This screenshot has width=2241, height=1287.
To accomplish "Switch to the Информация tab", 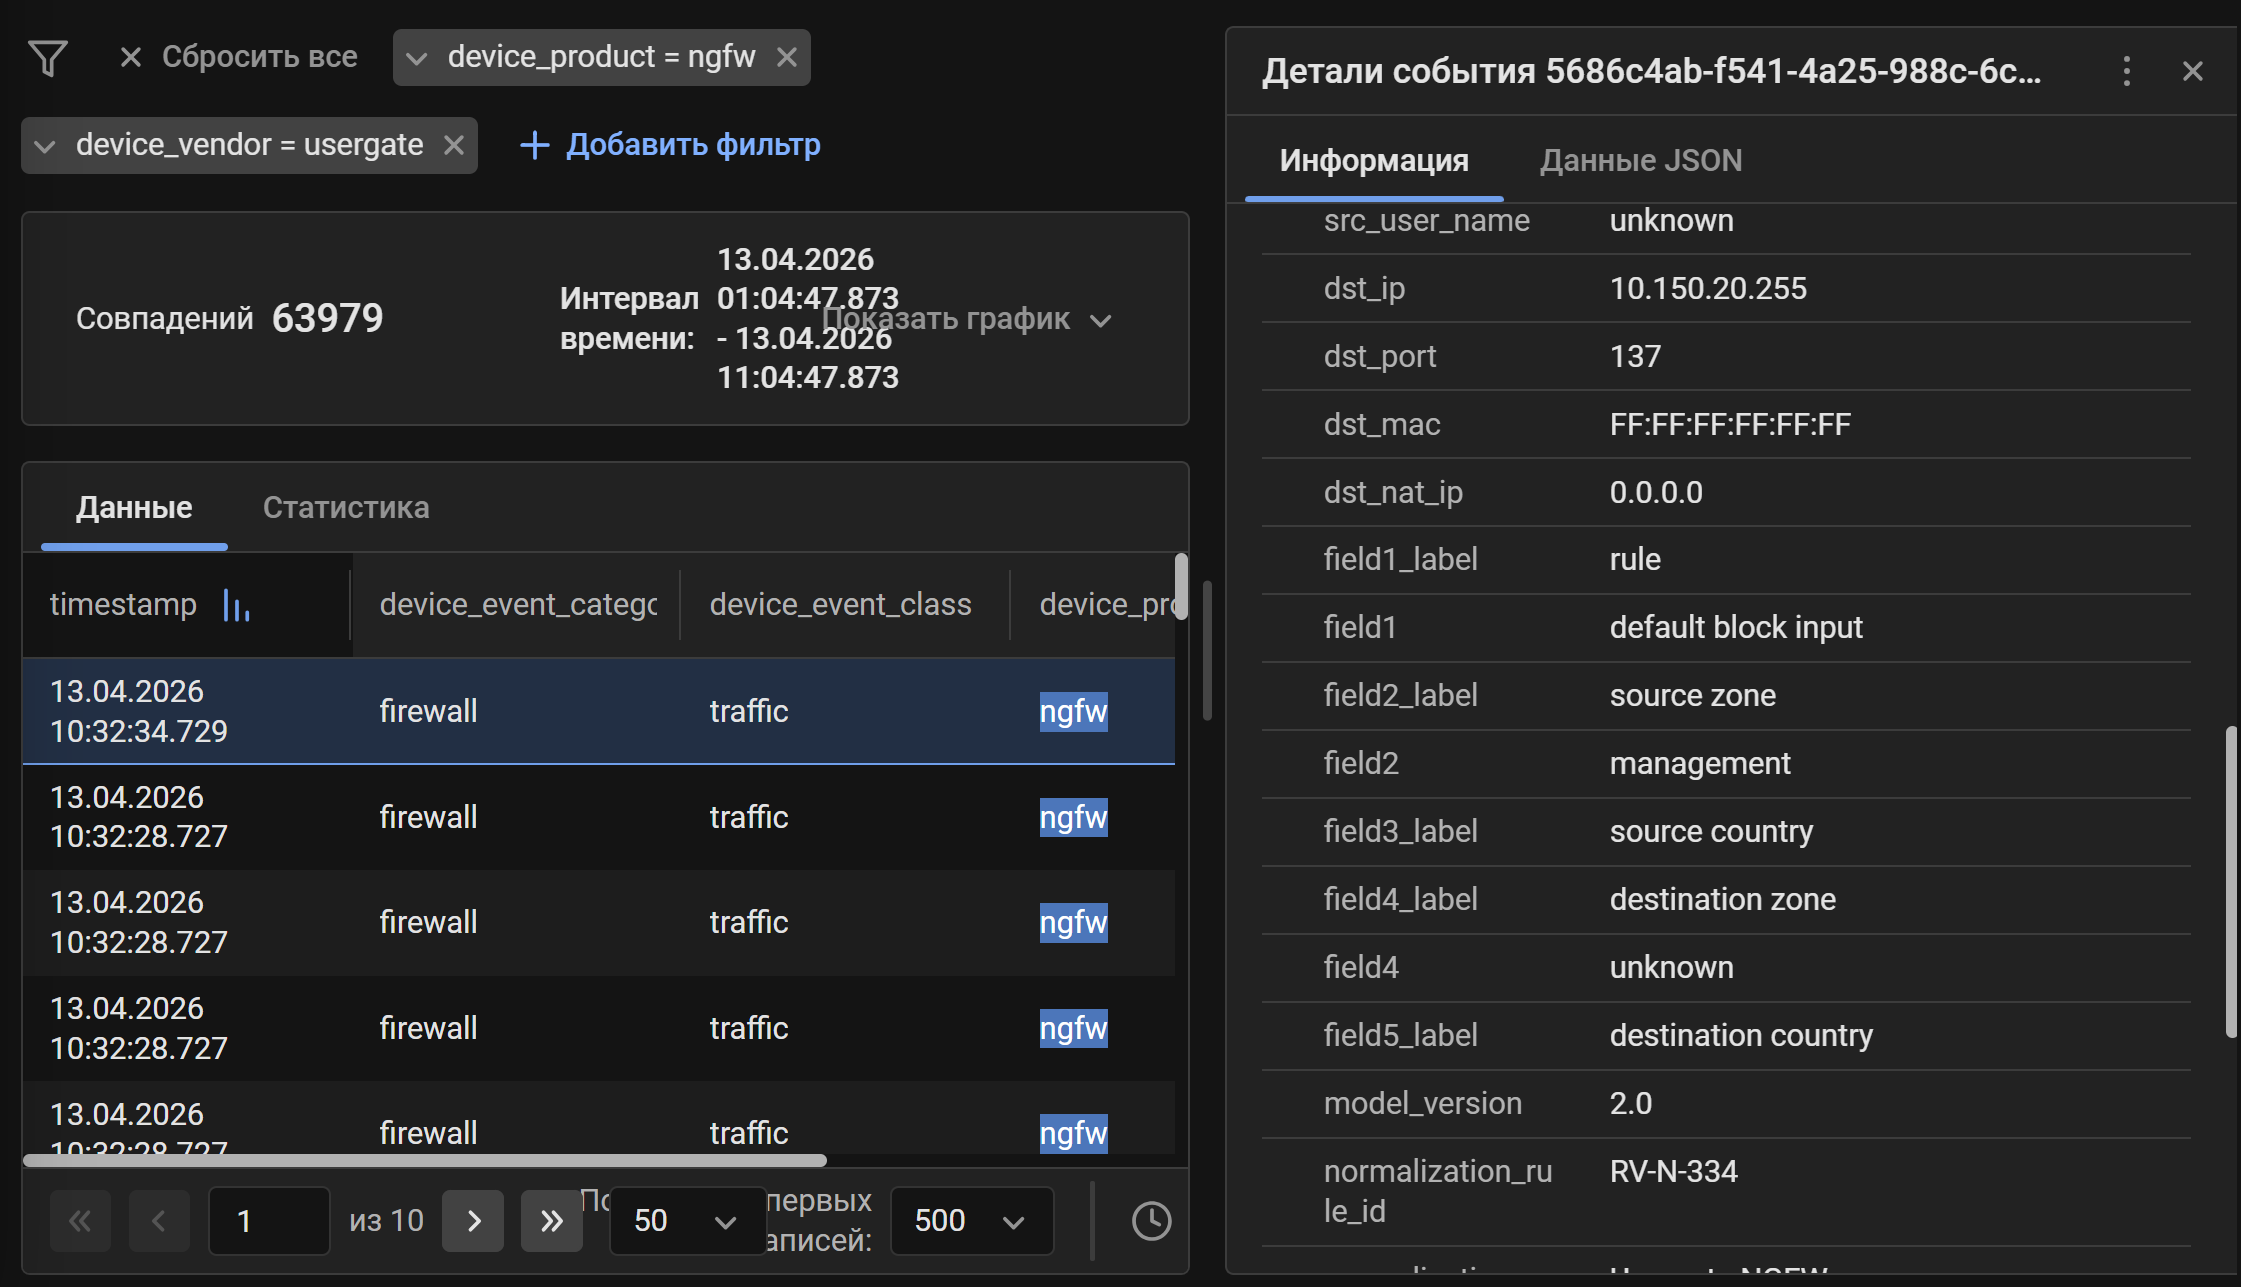I will pyautogui.click(x=1374, y=160).
